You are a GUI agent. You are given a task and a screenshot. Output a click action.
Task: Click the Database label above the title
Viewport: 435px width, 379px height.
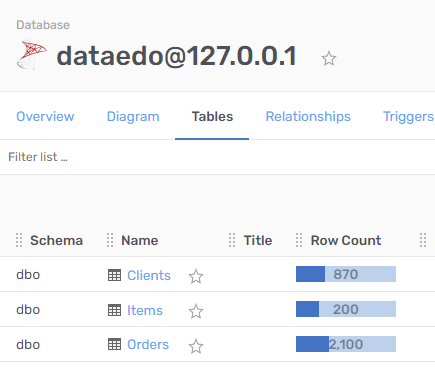[x=43, y=25]
